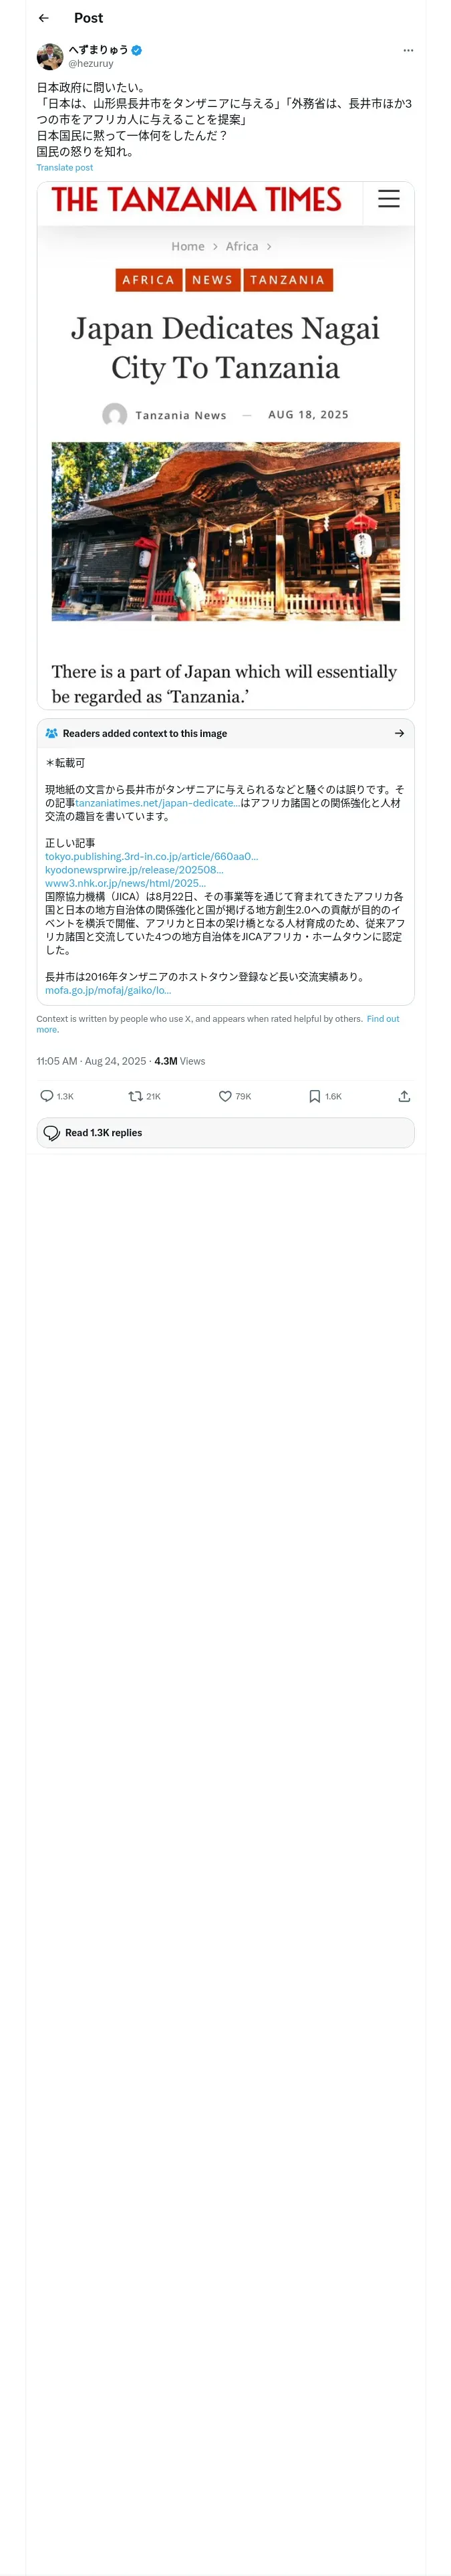Like the post with the heart icon

225,1096
